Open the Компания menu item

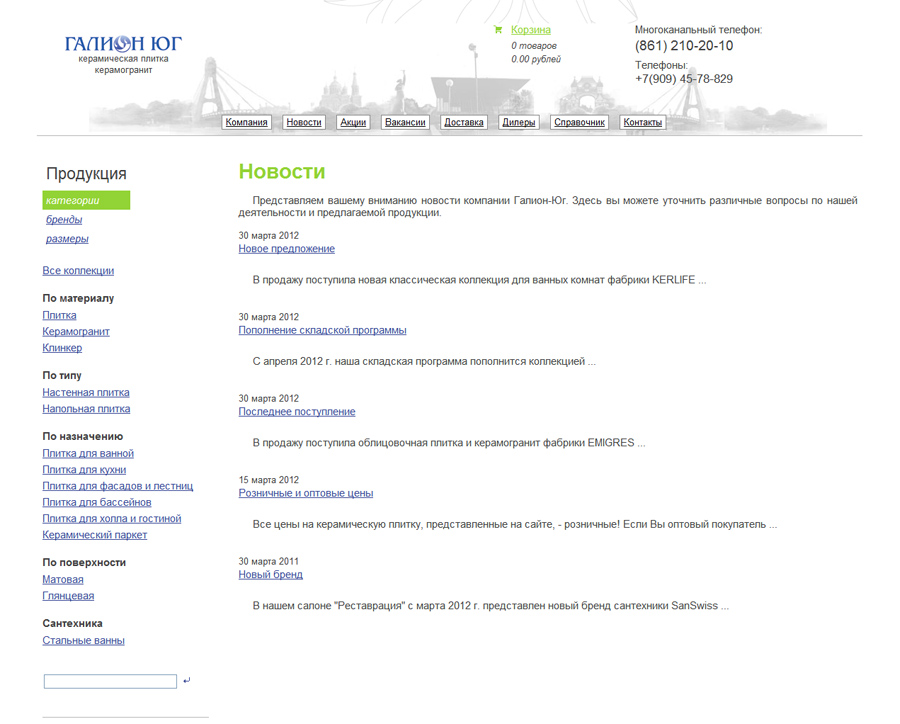click(247, 122)
